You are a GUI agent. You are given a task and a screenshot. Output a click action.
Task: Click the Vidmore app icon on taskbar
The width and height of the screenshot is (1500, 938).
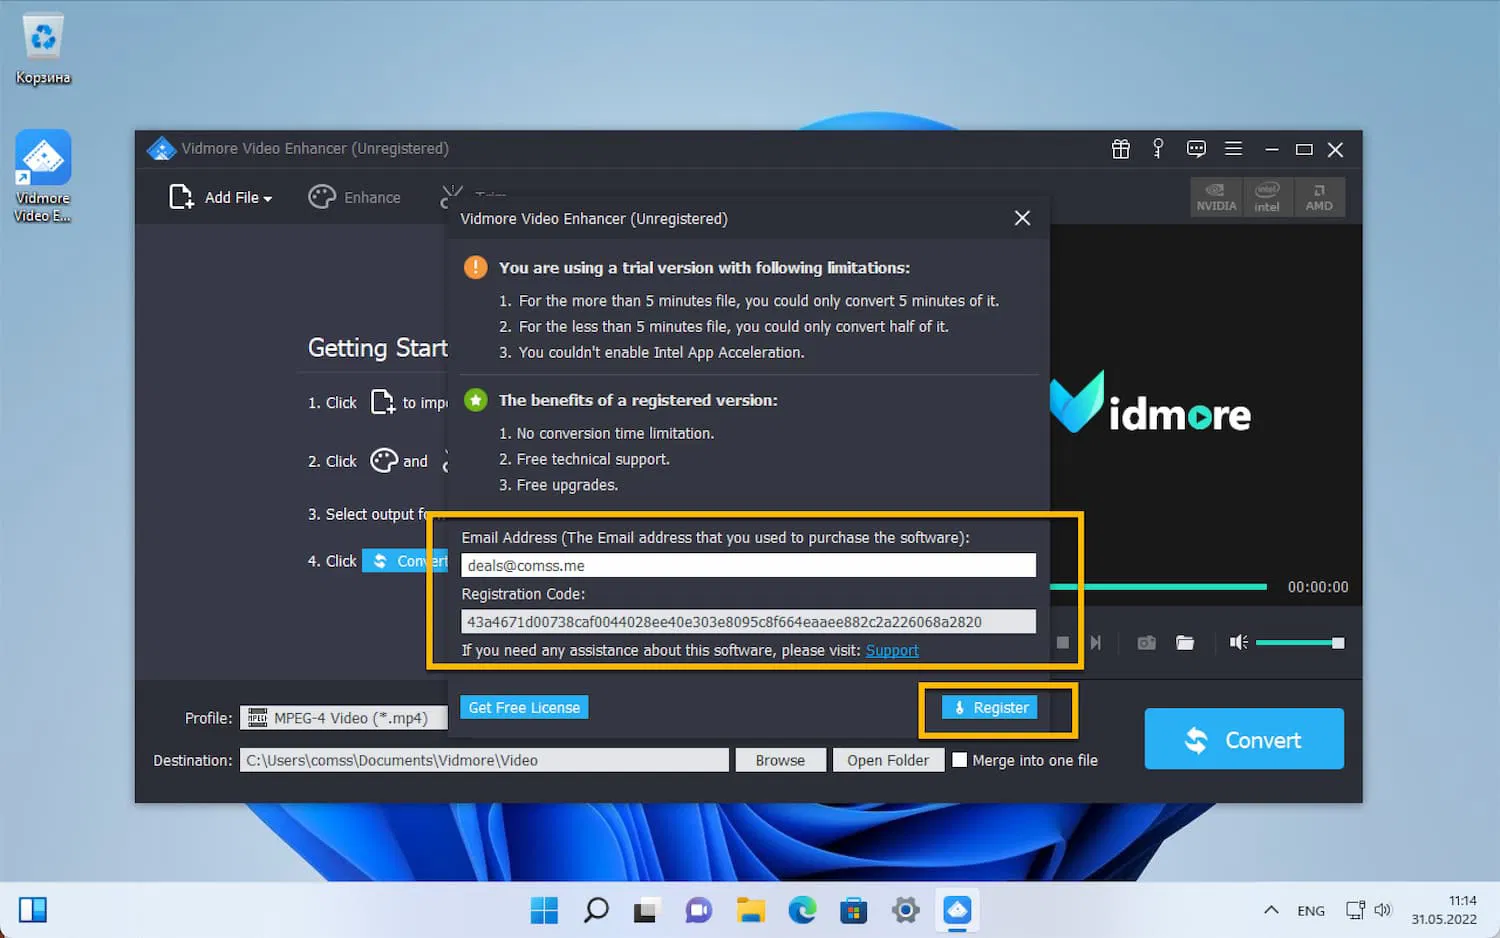coord(957,910)
